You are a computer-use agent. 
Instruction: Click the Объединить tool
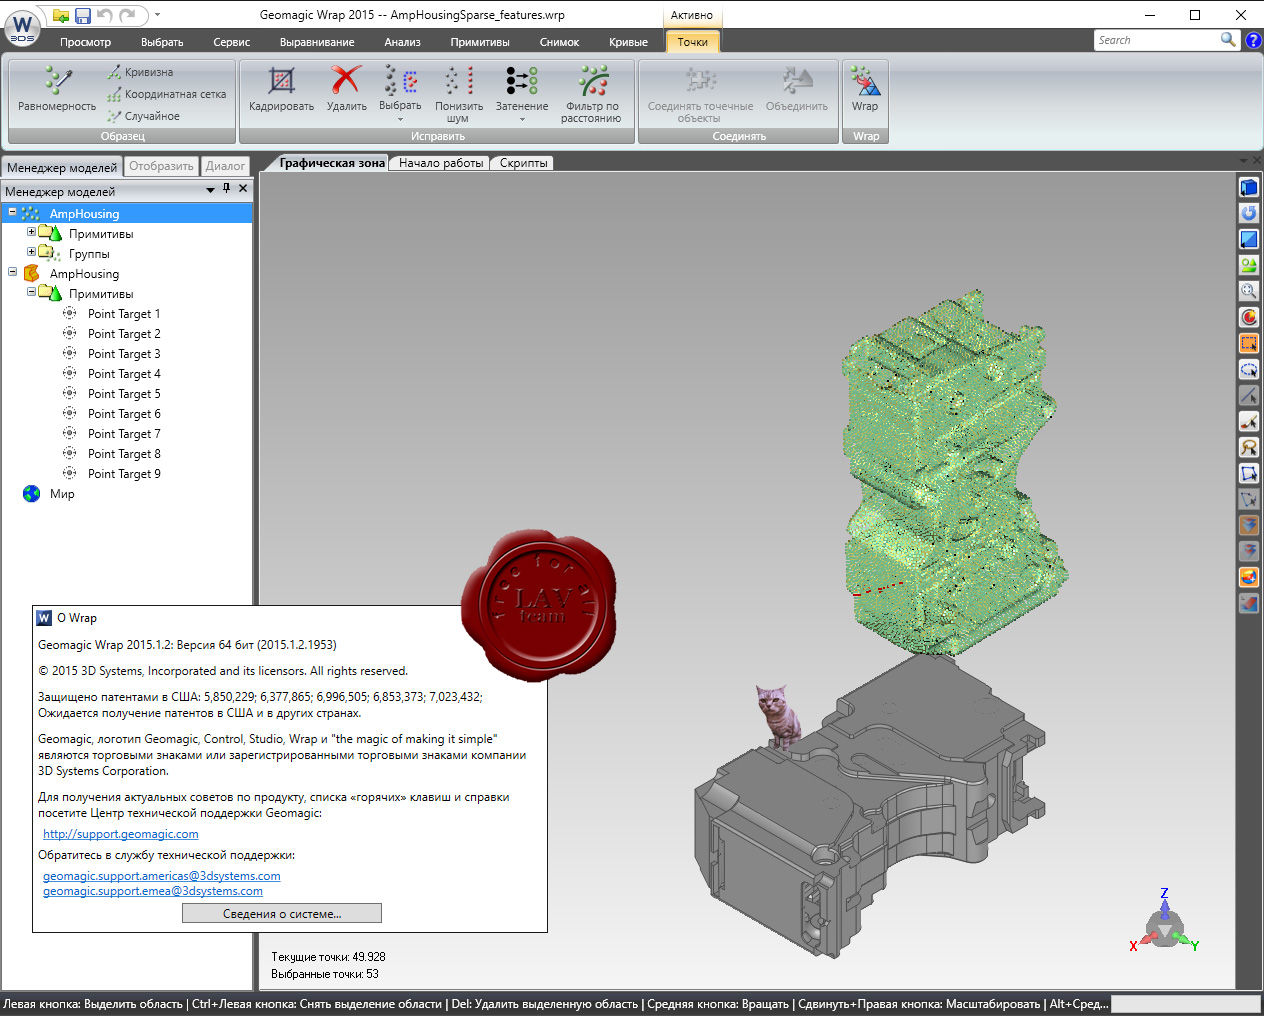click(x=797, y=89)
